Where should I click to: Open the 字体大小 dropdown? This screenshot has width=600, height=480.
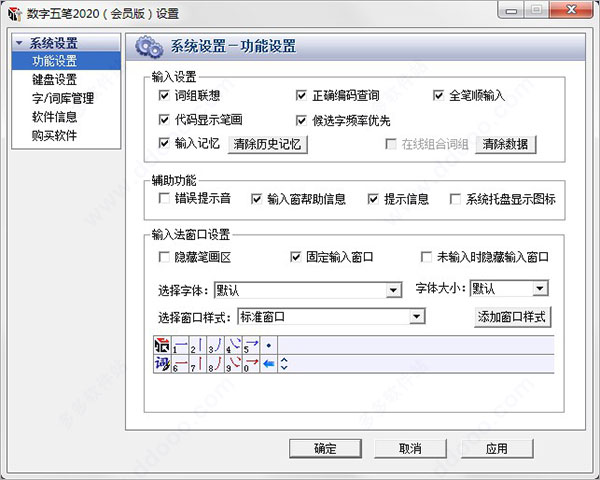tap(540, 288)
